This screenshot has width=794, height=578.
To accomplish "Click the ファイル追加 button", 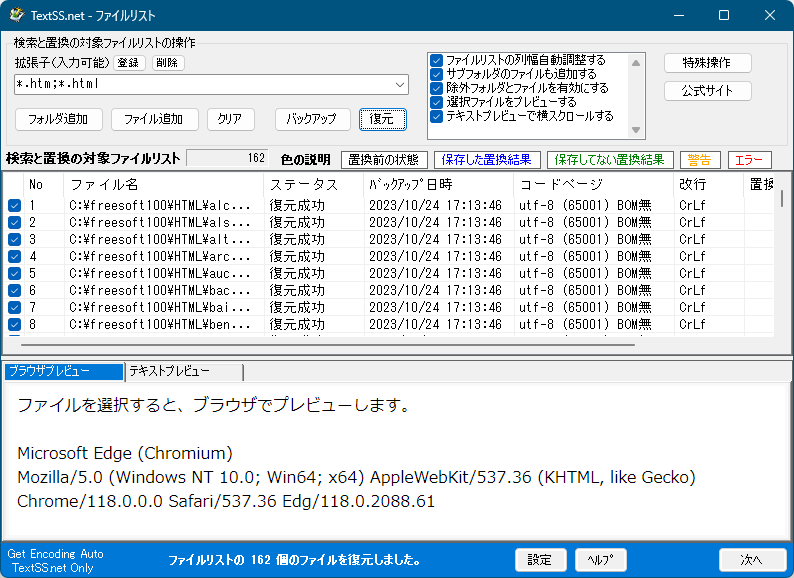I will [154, 120].
